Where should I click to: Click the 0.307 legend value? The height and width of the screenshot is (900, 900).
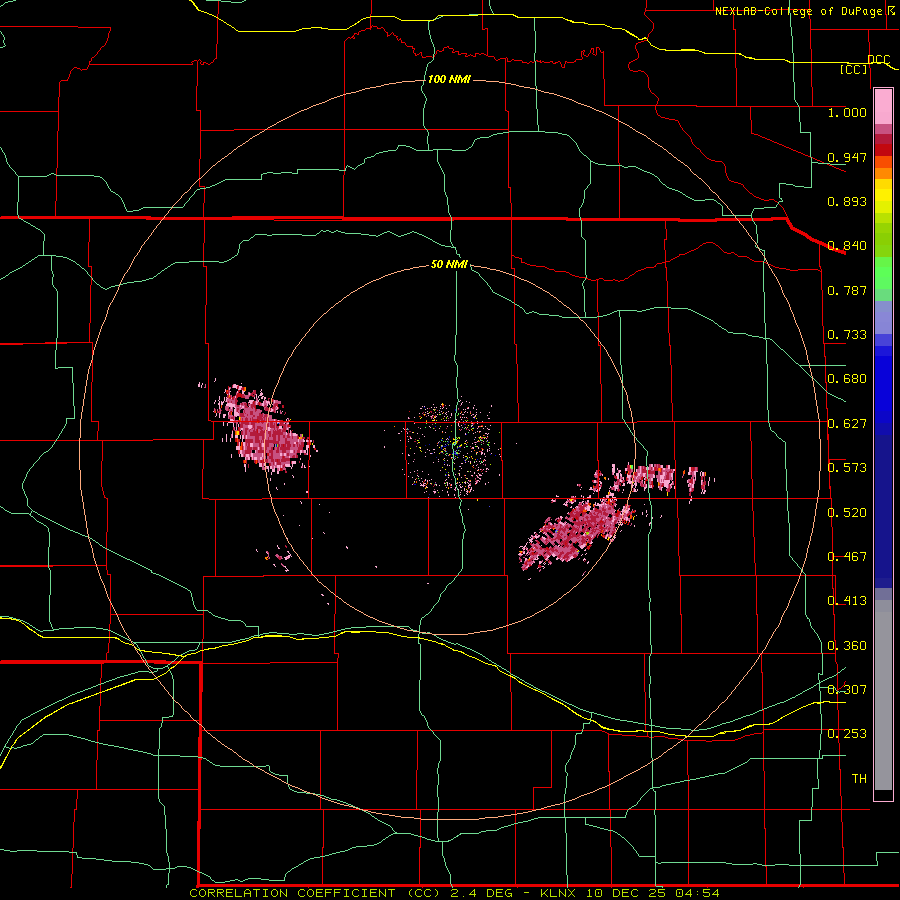pyautogui.click(x=847, y=689)
